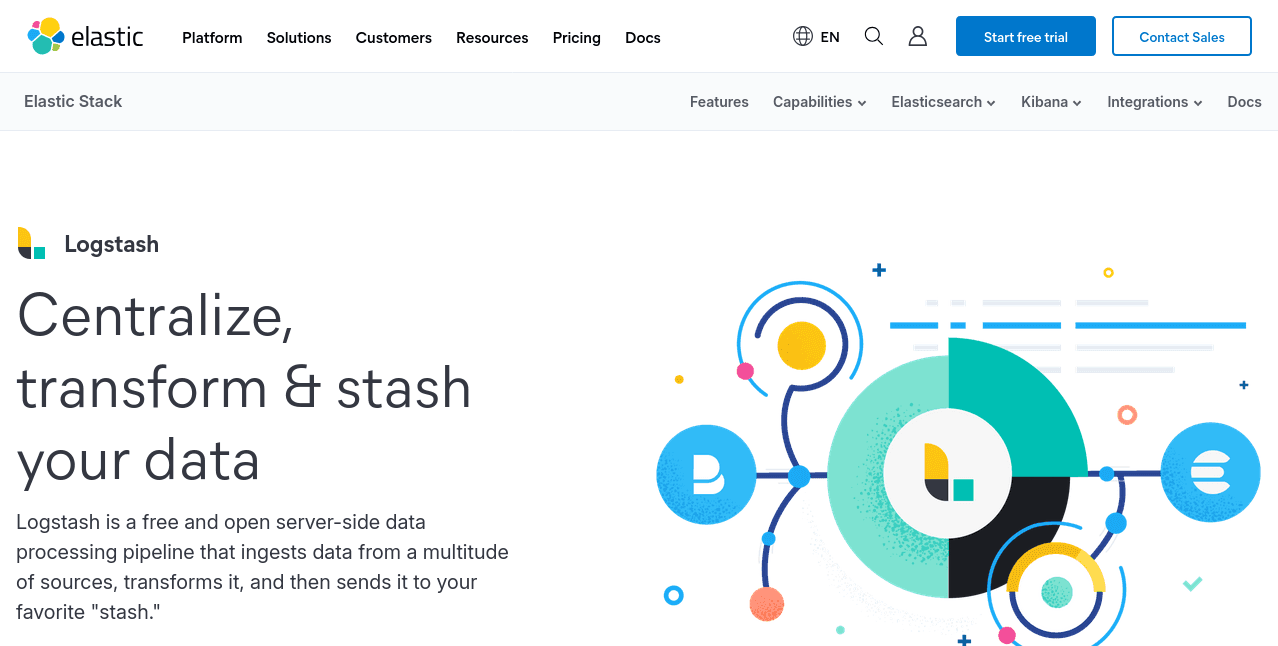1278x646 pixels.
Task: Click the Logstash logo beside the title
Action: 32,243
